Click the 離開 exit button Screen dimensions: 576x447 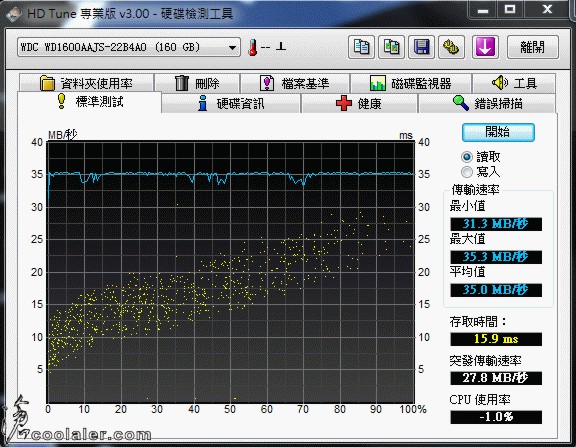[x=533, y=47]
